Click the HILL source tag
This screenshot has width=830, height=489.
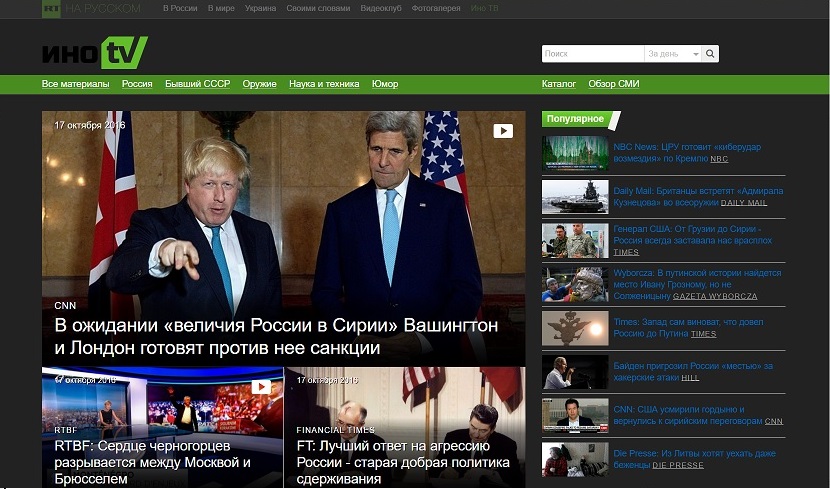[x=690, y=378]
